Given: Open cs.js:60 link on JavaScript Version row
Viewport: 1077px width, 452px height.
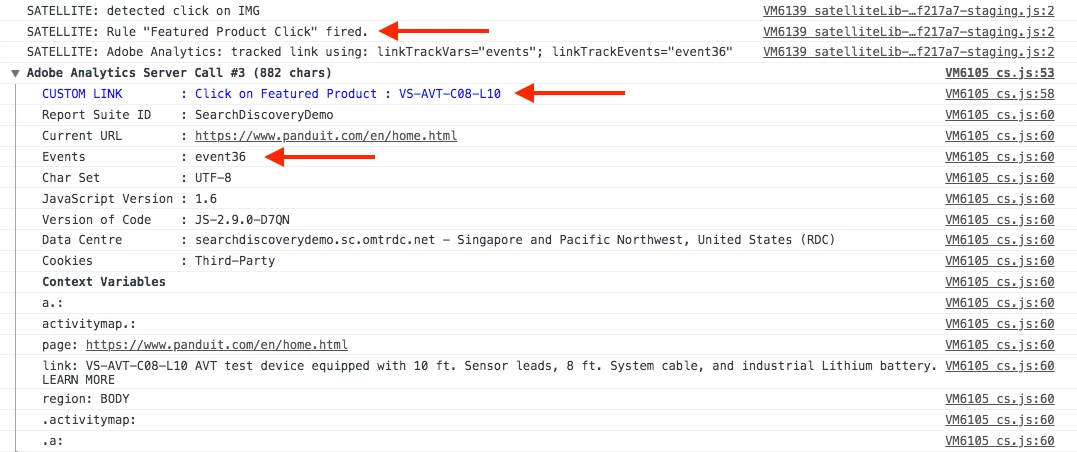Looking at the screenshot, I should pyautogui.click(x=999, y=199).
